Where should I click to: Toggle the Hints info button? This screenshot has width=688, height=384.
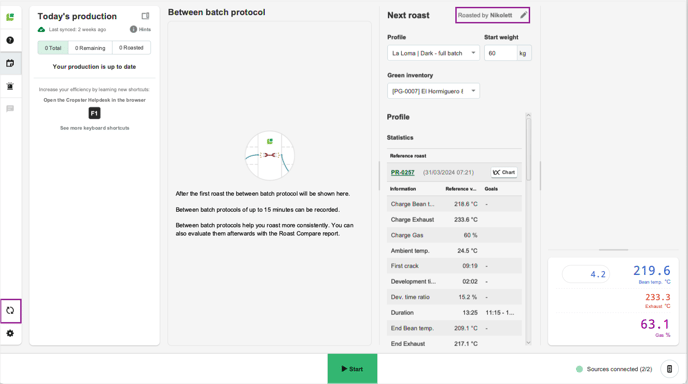point(140,29)
